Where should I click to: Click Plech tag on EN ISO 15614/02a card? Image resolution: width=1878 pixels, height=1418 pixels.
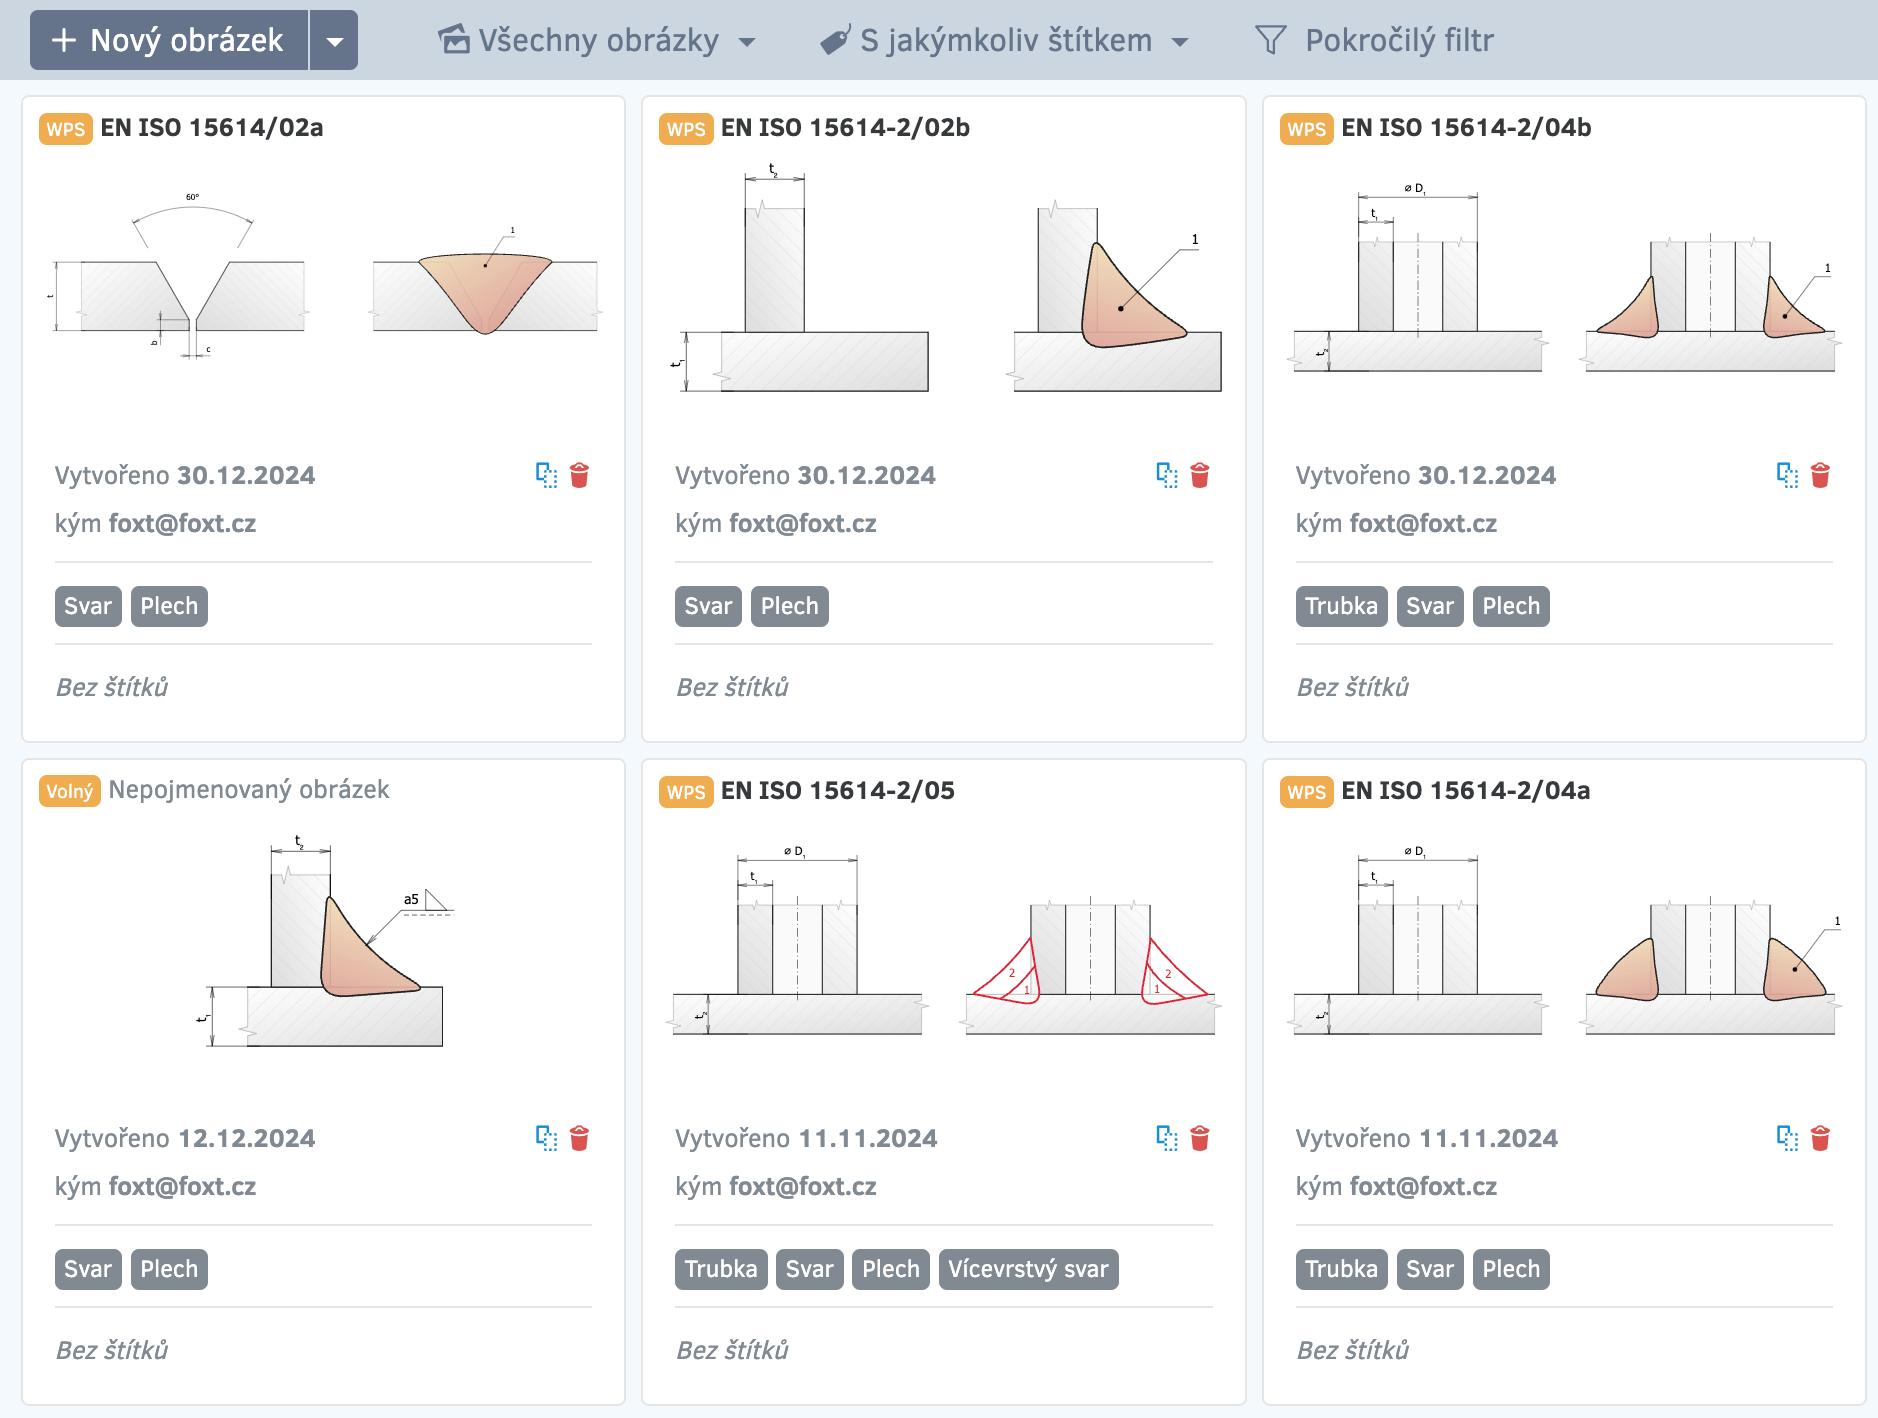click(x=169, y=606)
